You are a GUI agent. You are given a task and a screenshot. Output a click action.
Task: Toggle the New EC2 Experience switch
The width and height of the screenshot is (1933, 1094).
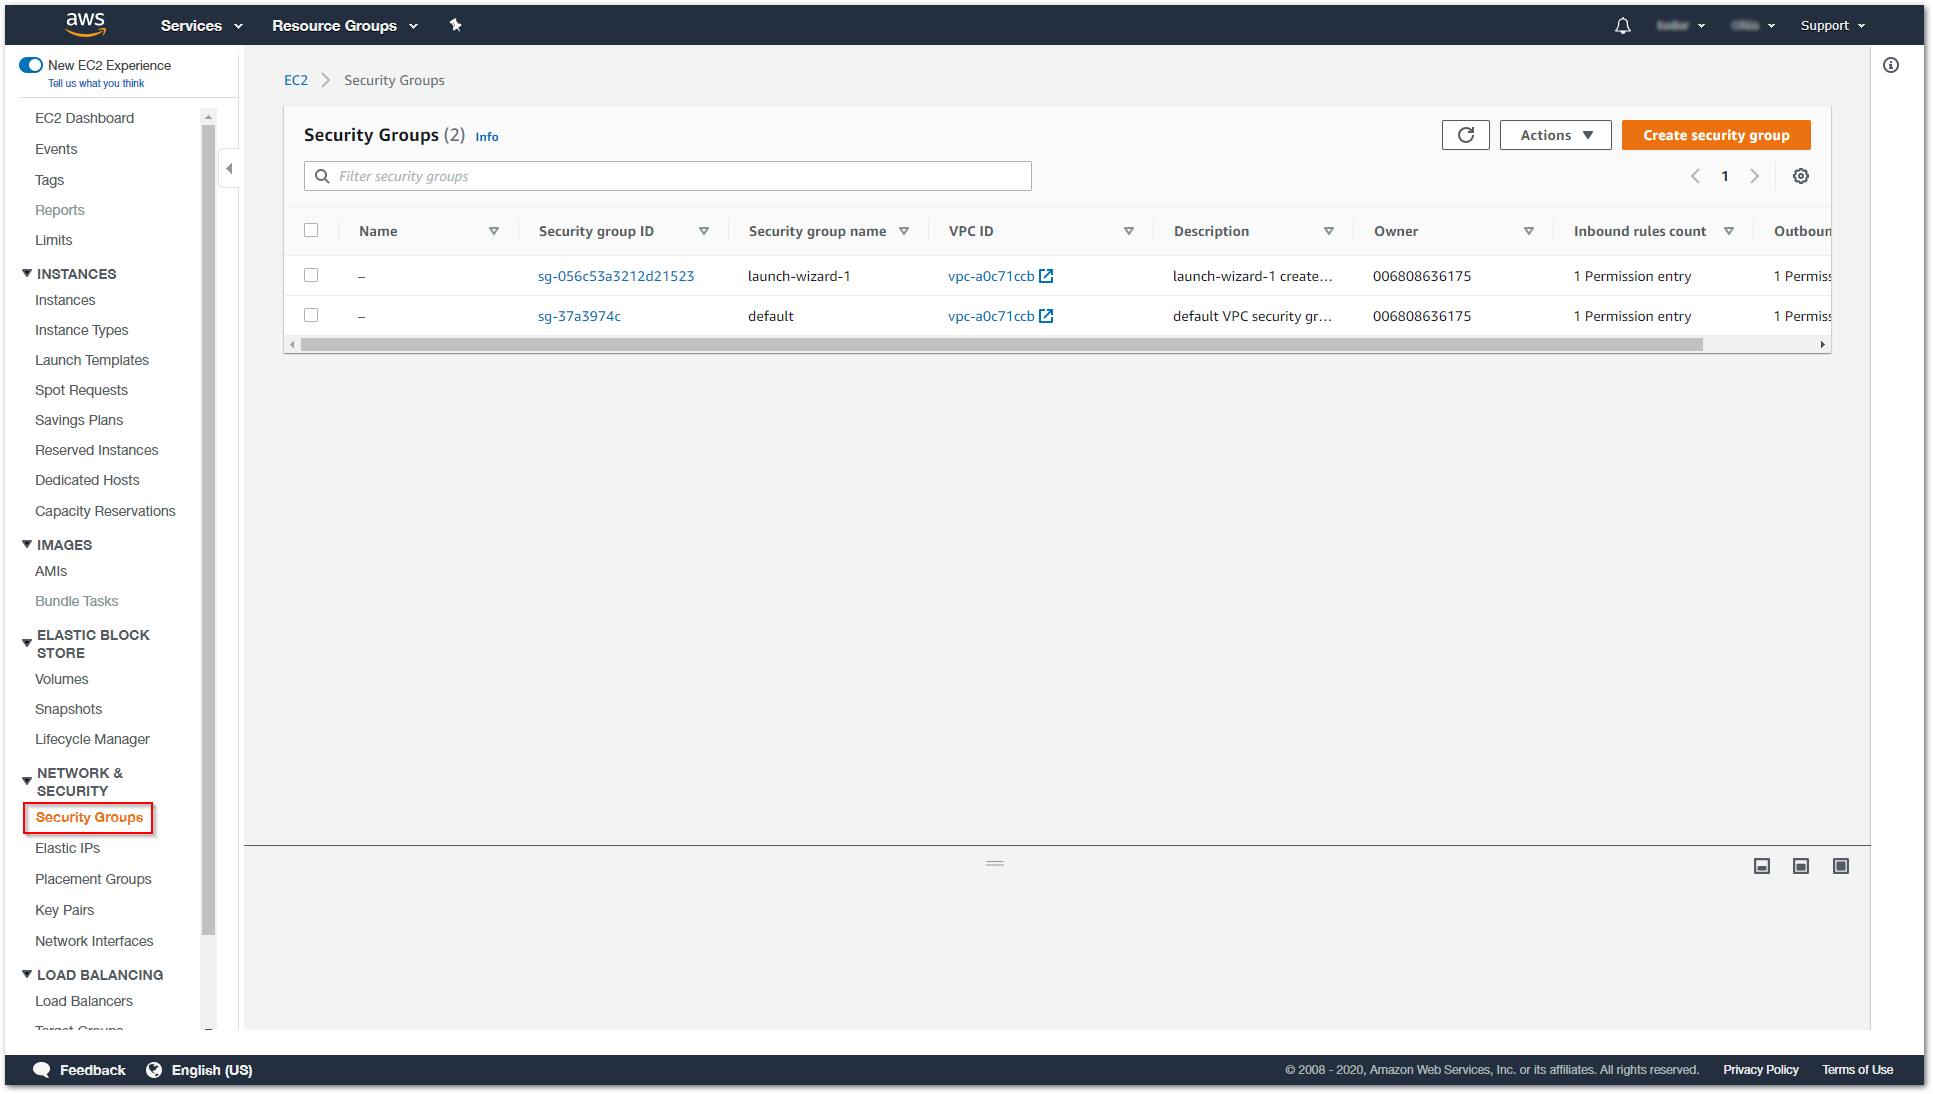point(31,65)
